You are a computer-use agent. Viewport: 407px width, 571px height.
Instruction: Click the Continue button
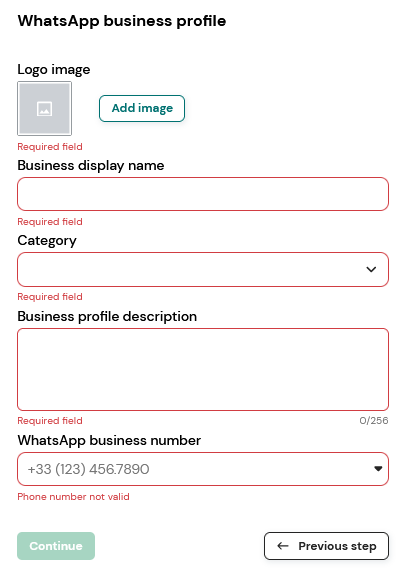[56, 546]
